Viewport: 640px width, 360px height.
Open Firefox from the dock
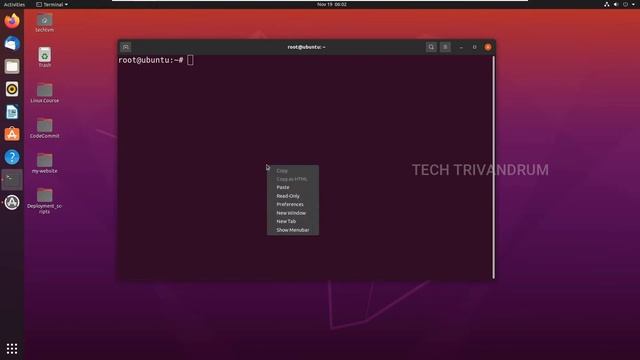[x=12, y=21]
